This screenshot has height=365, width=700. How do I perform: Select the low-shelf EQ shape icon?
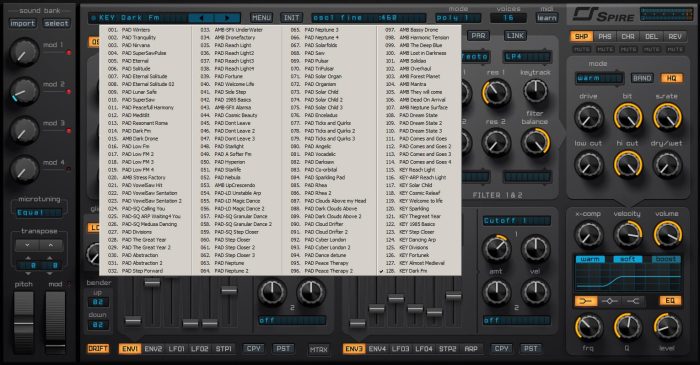click(x=586, y=301)
